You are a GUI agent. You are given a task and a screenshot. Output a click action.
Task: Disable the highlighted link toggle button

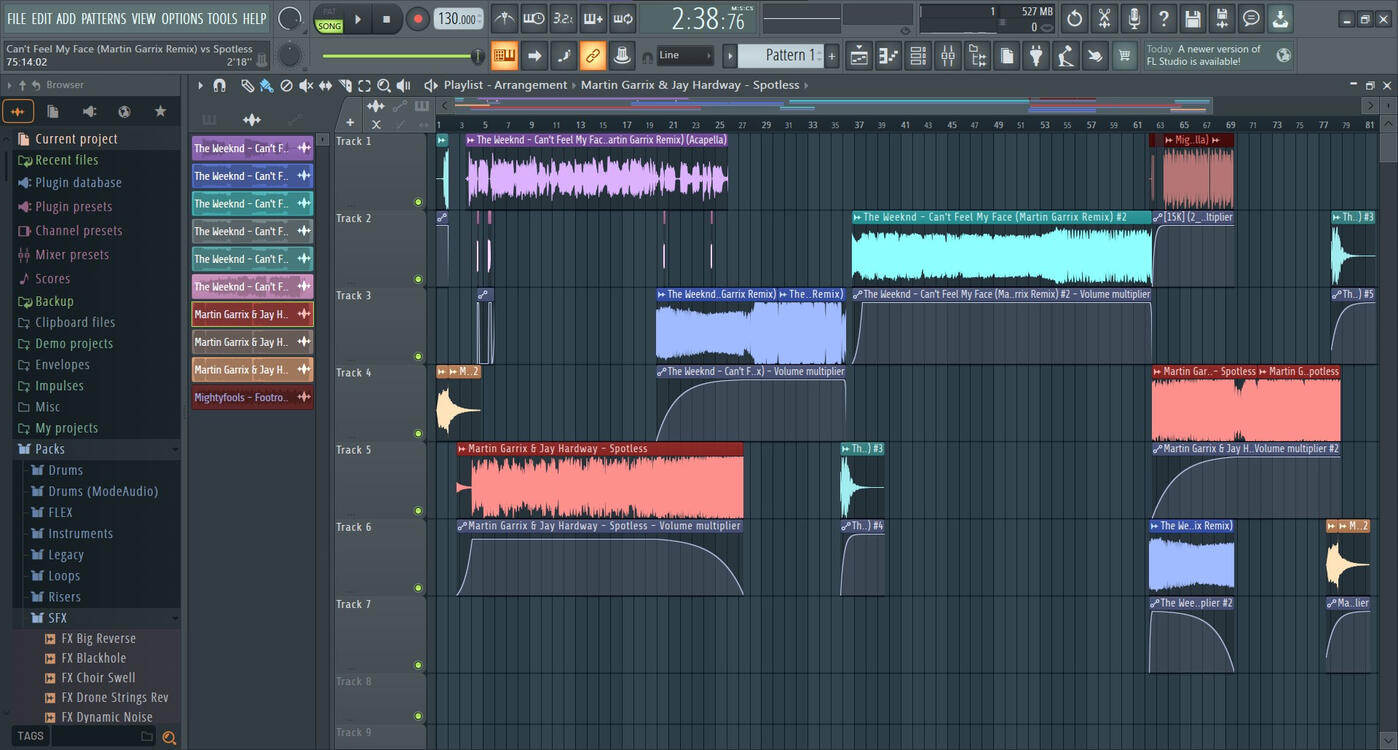(x=592, y=56)
